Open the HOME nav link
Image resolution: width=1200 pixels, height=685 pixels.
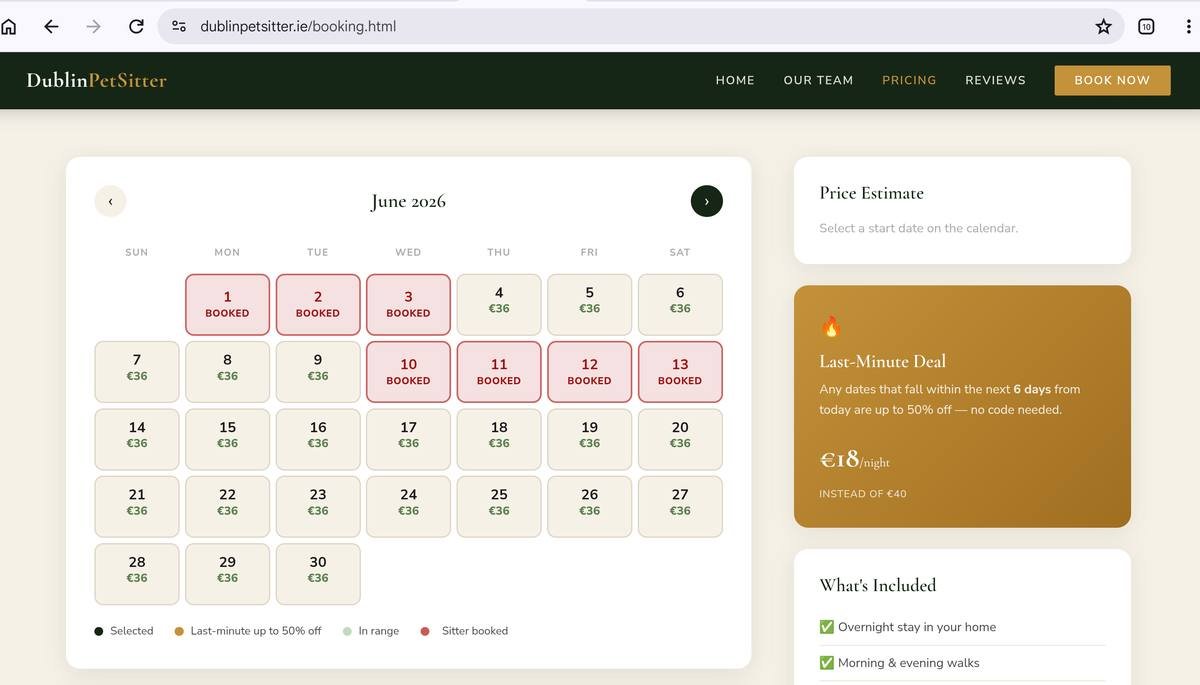click(x=735, y=80)
